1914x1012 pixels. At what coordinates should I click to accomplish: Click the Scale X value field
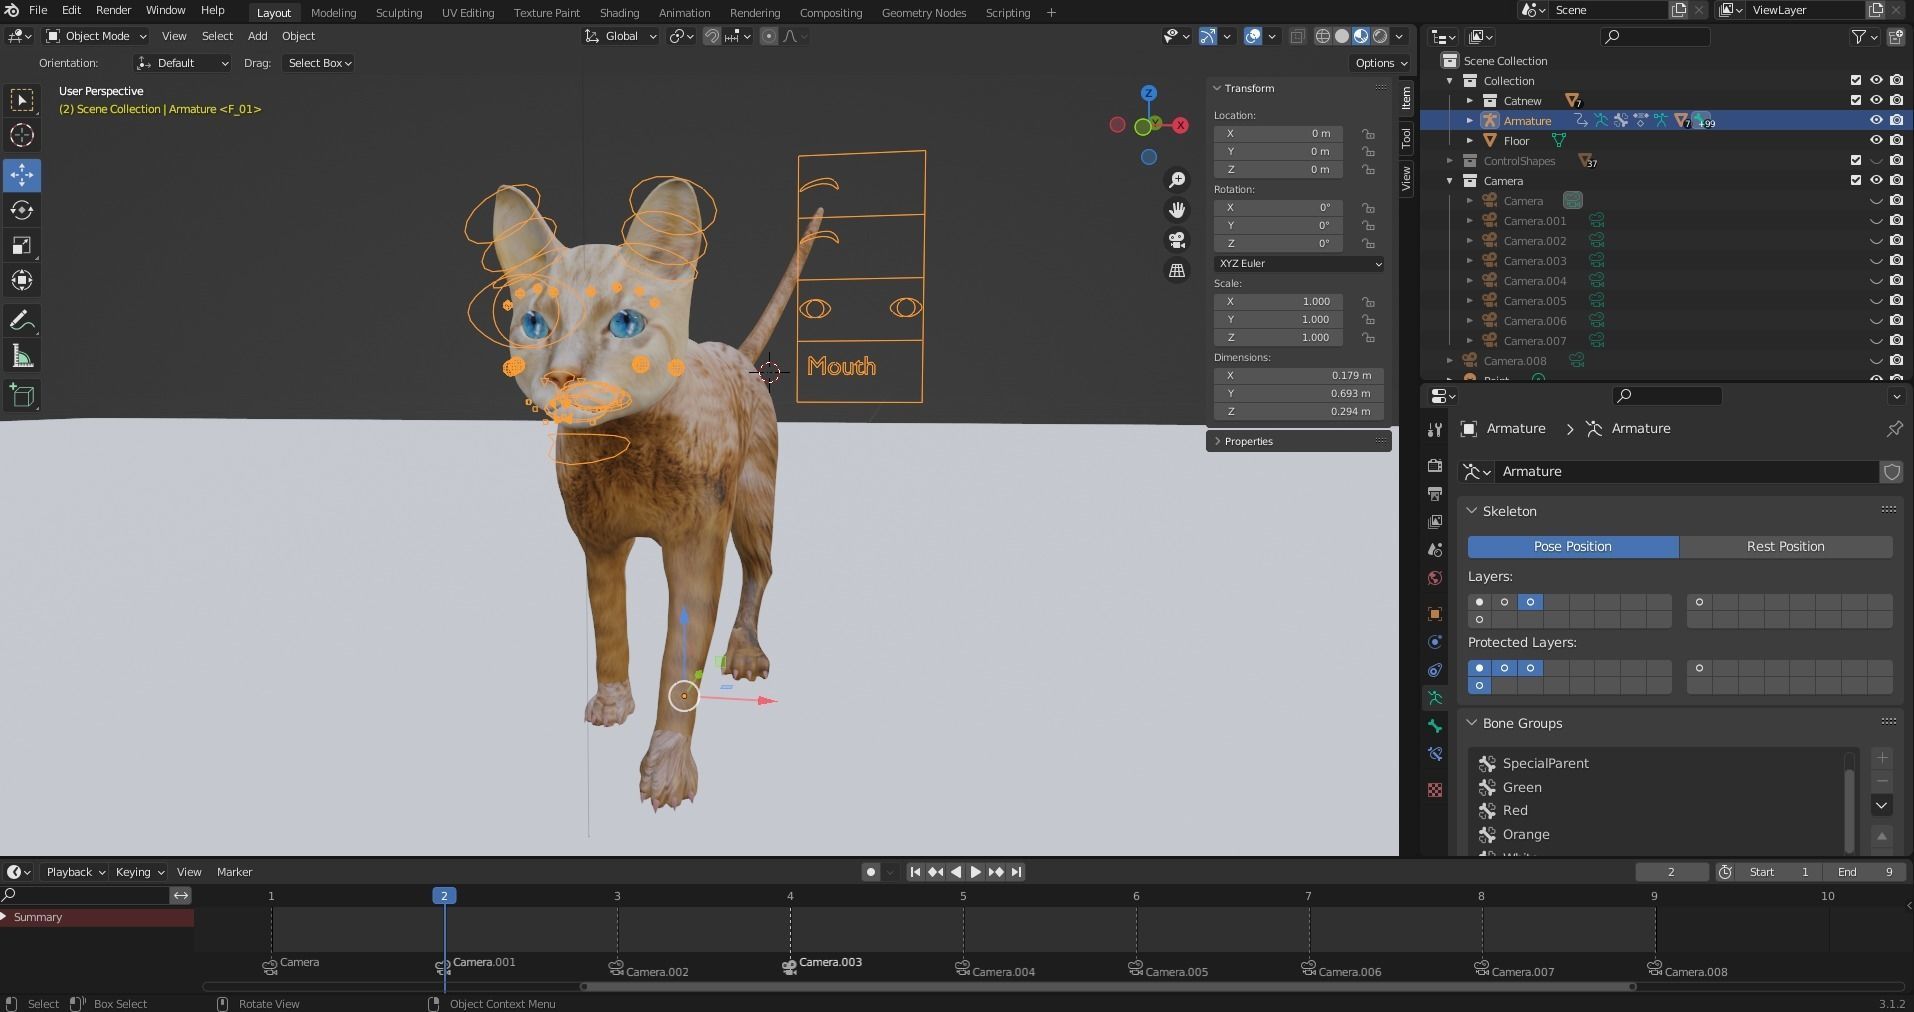click(1278, 302)
